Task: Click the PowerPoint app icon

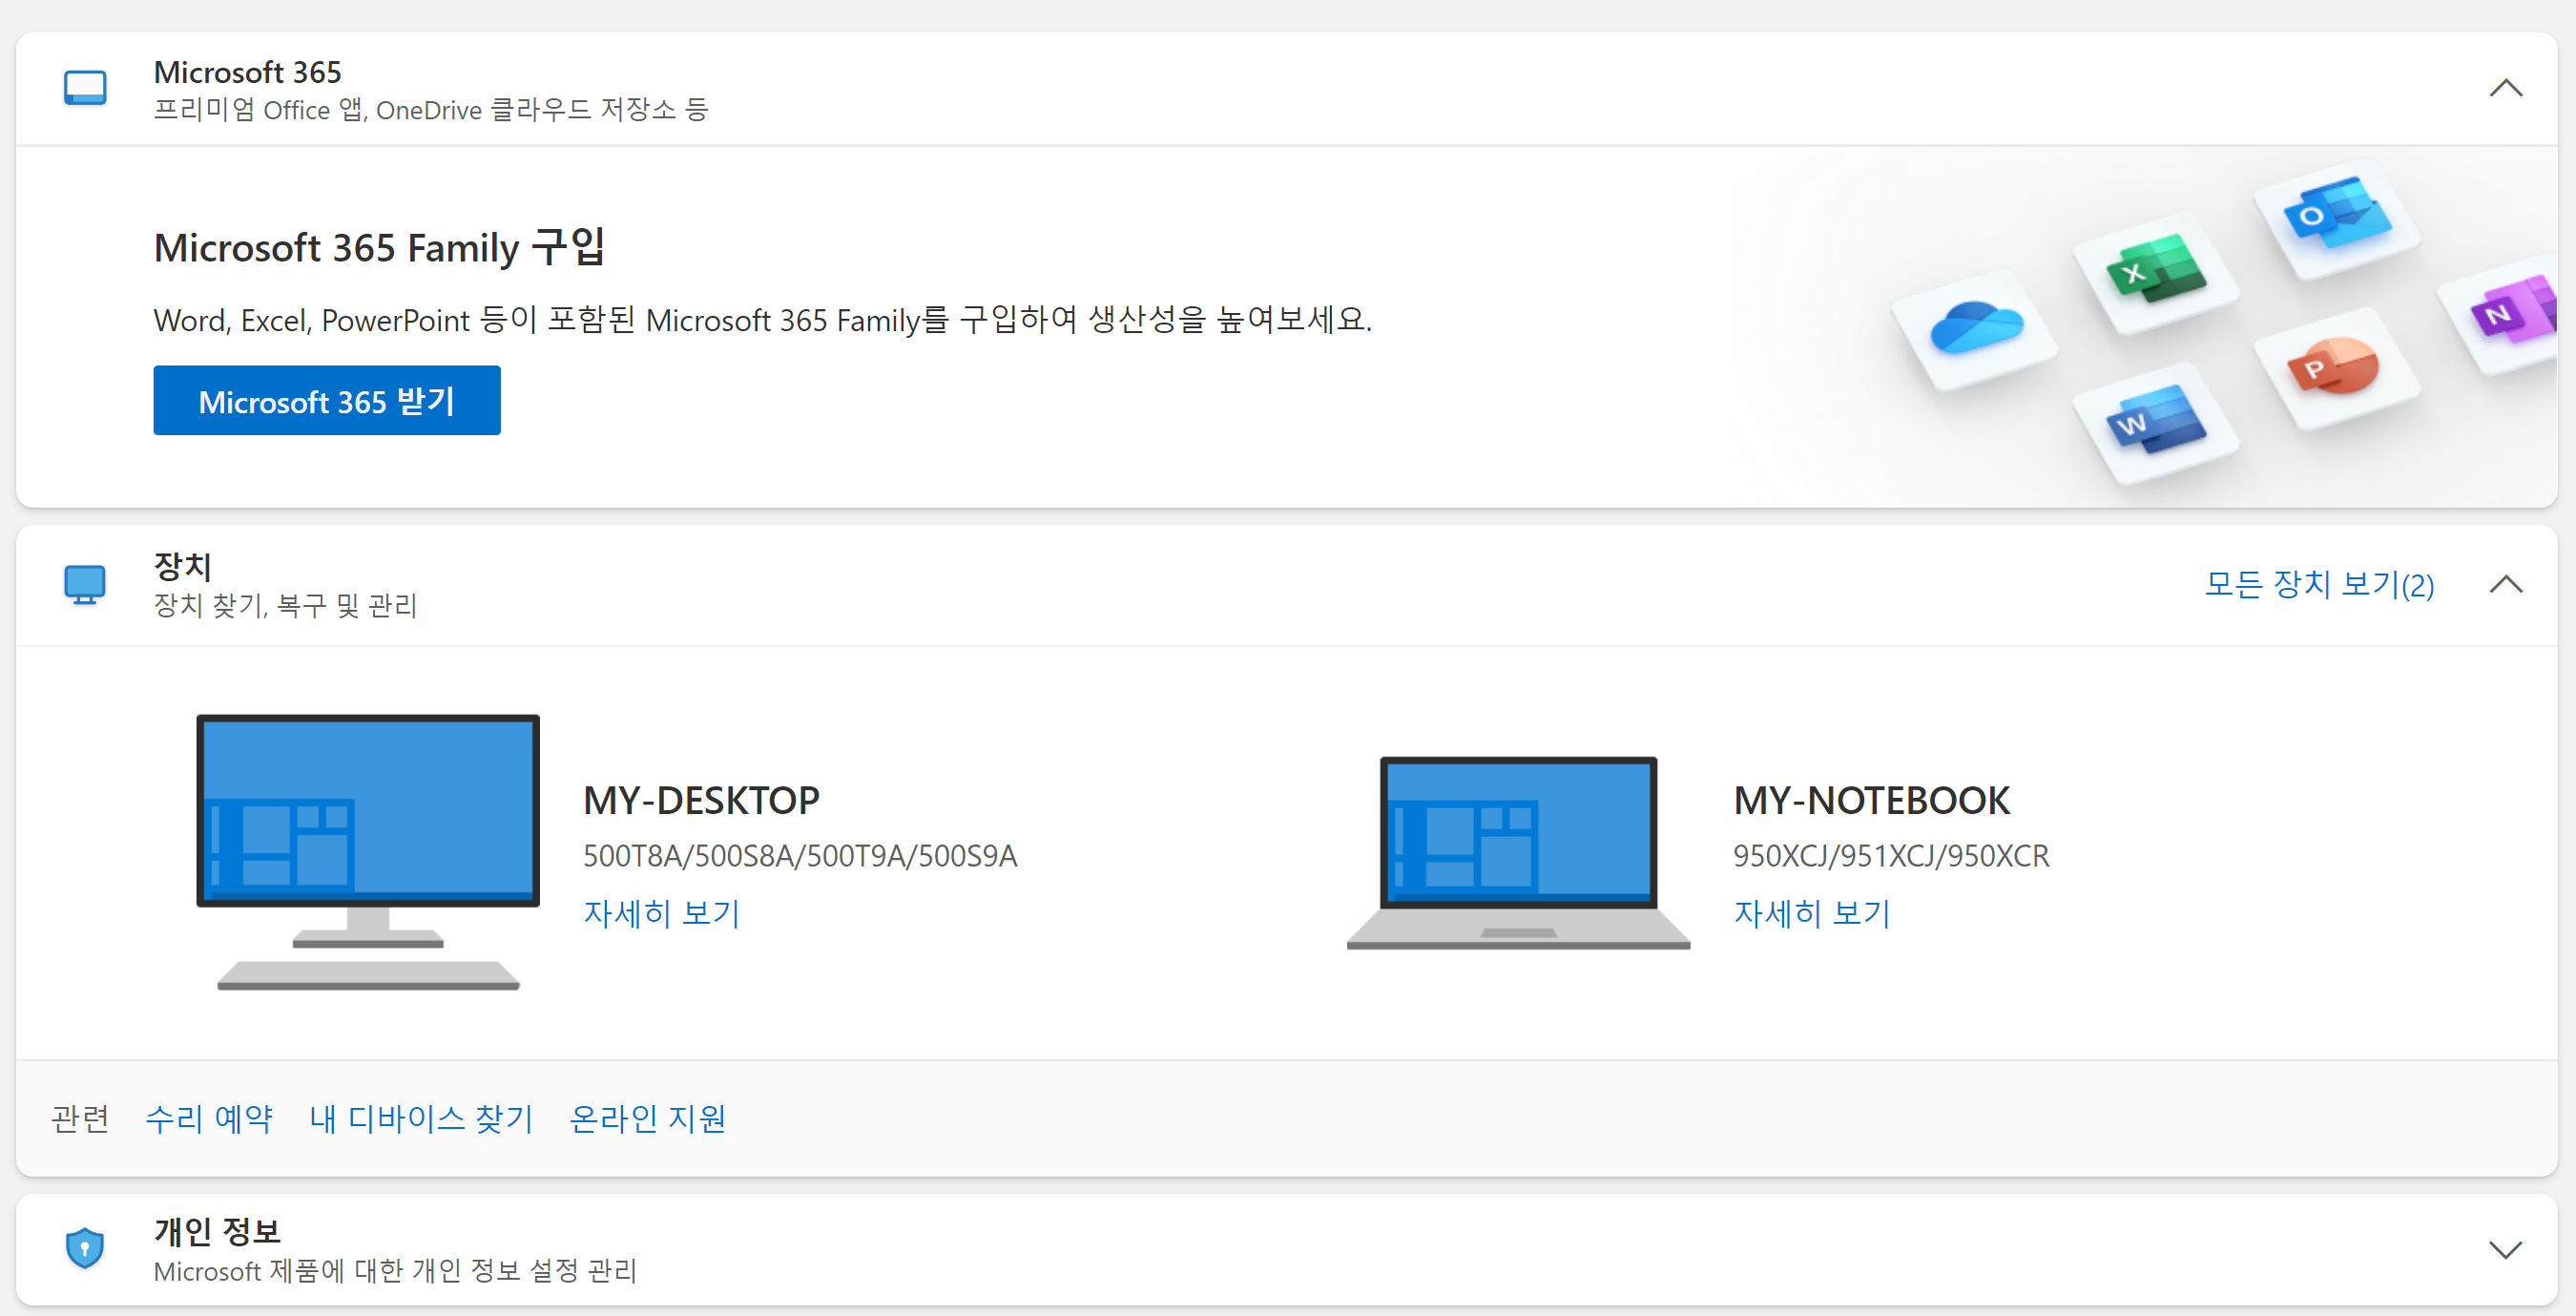Action: 2333,367
